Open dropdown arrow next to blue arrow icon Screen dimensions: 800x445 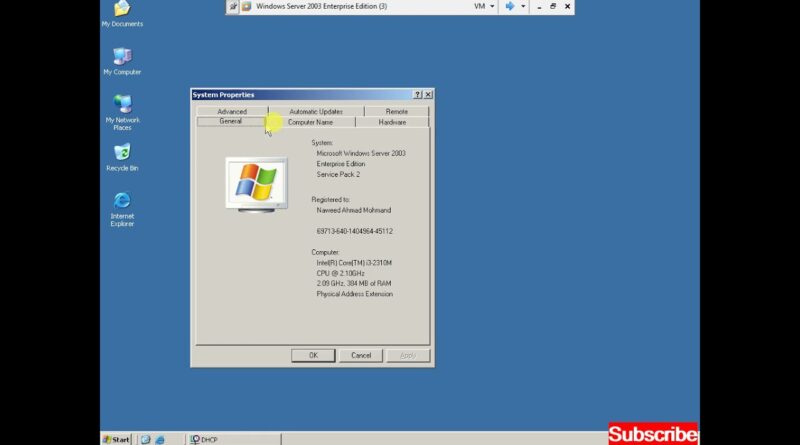(523, 7)
